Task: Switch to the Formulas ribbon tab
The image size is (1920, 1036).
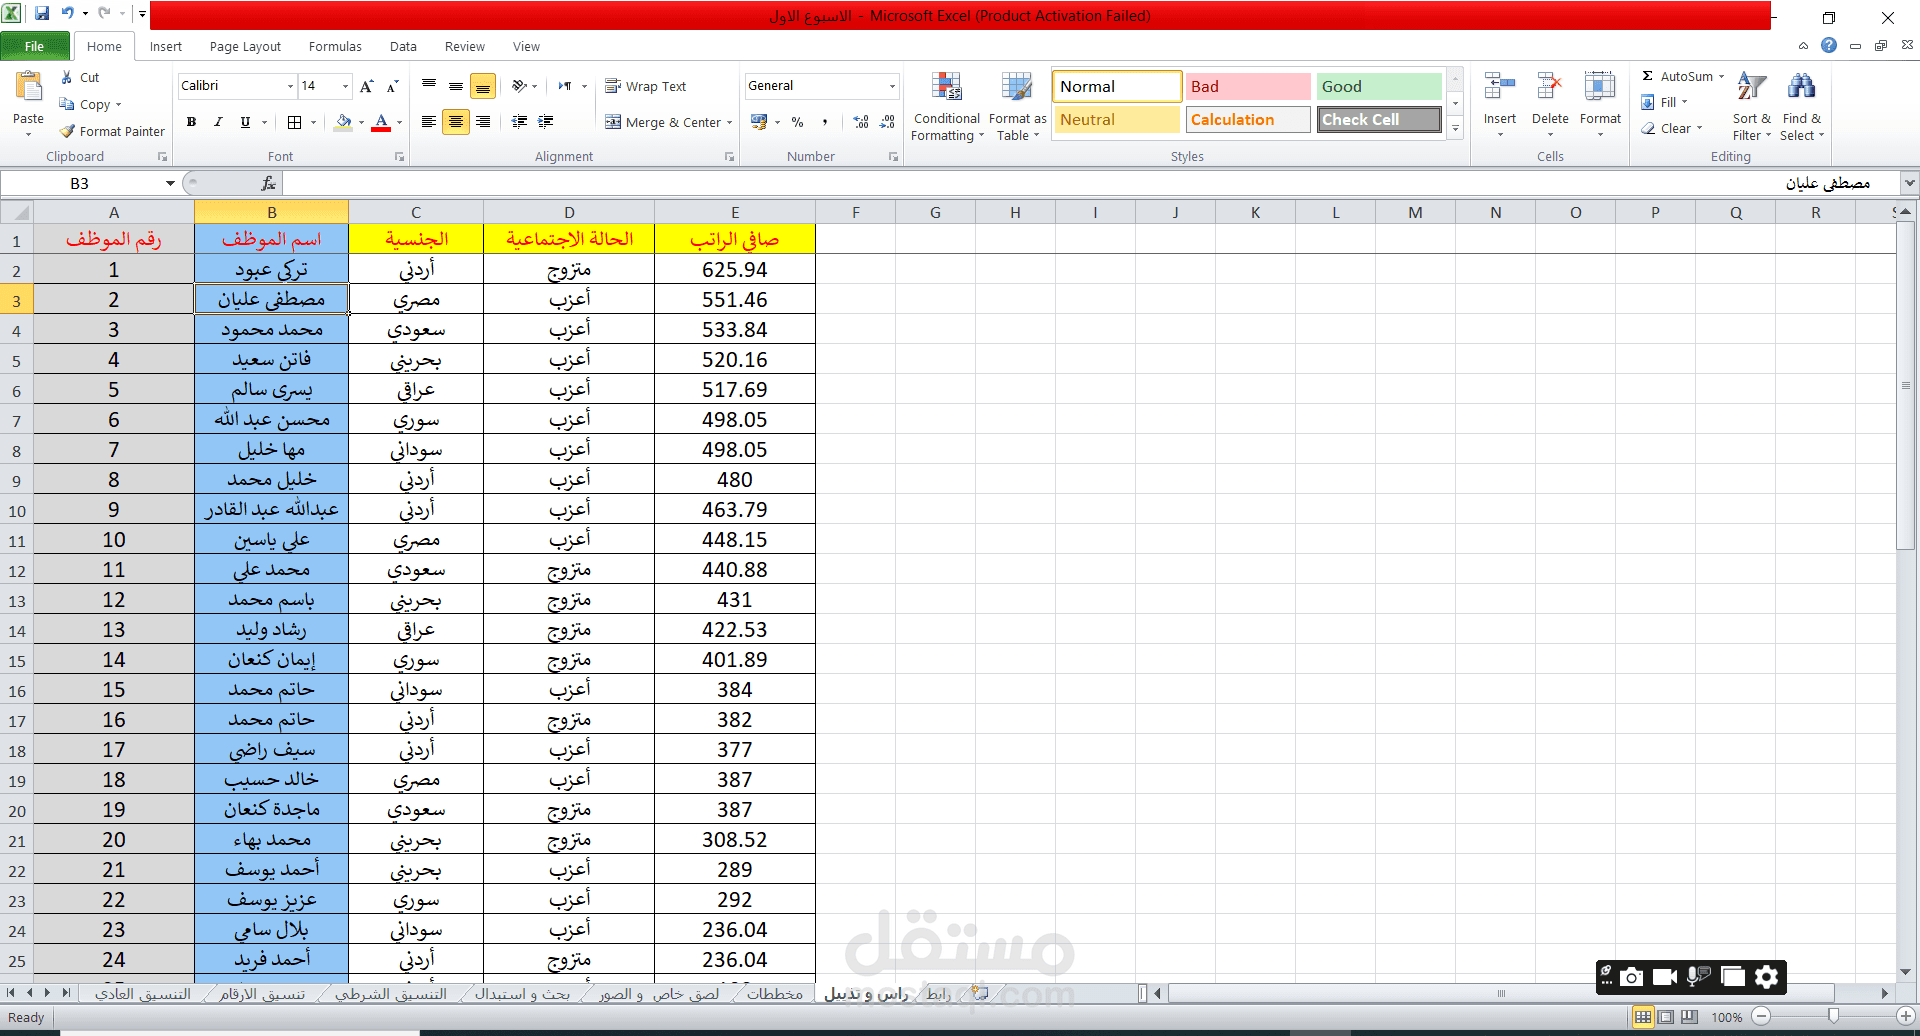Action: pyautogui.click(x=335, y=46)
